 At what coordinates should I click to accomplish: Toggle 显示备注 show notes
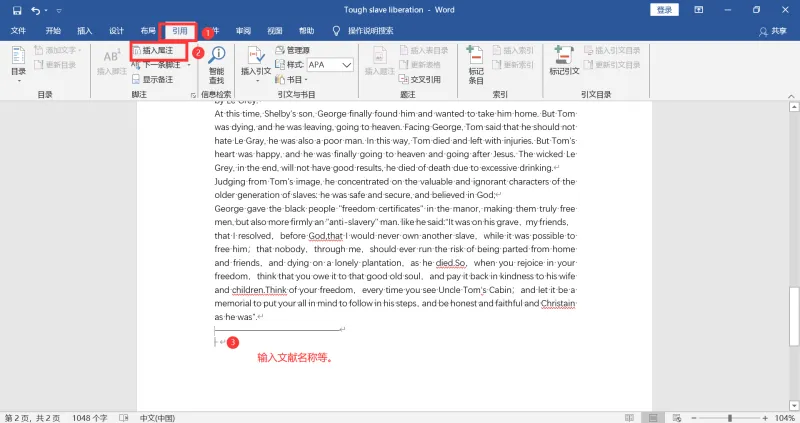pyautogui.click(x=153, y=80)
